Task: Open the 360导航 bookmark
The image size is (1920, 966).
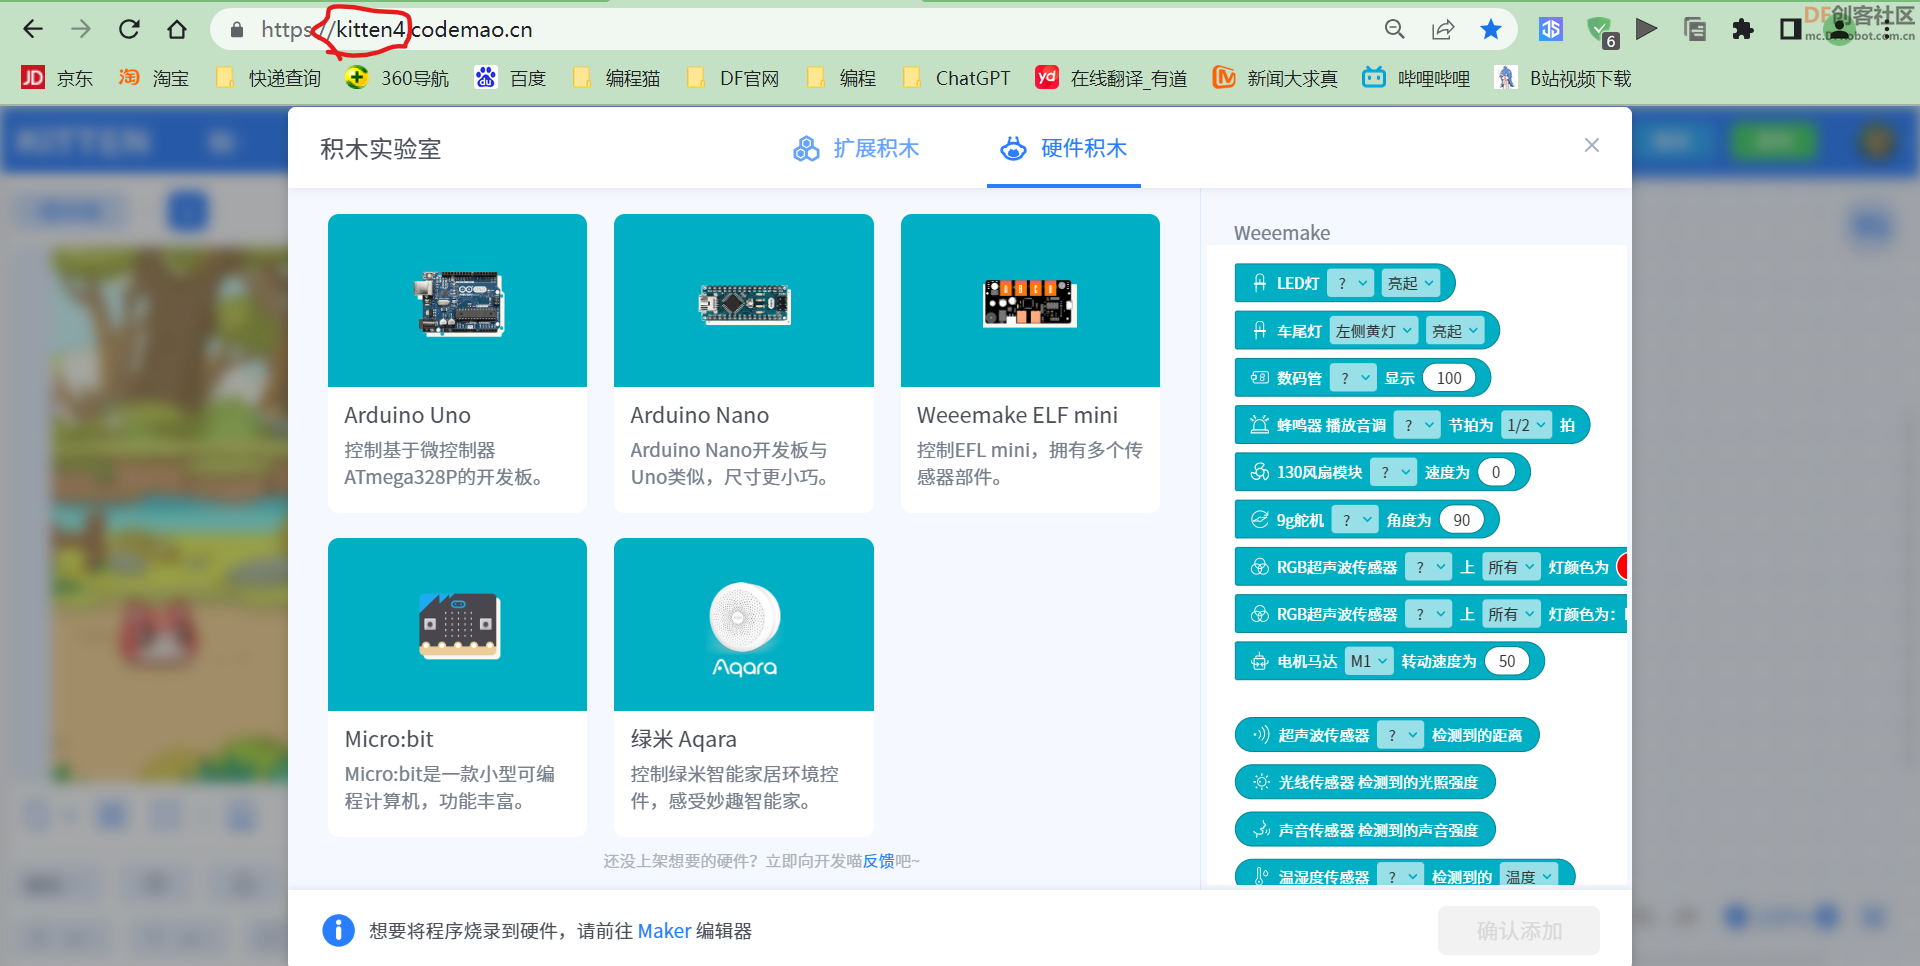Action: tap(398, 78)
